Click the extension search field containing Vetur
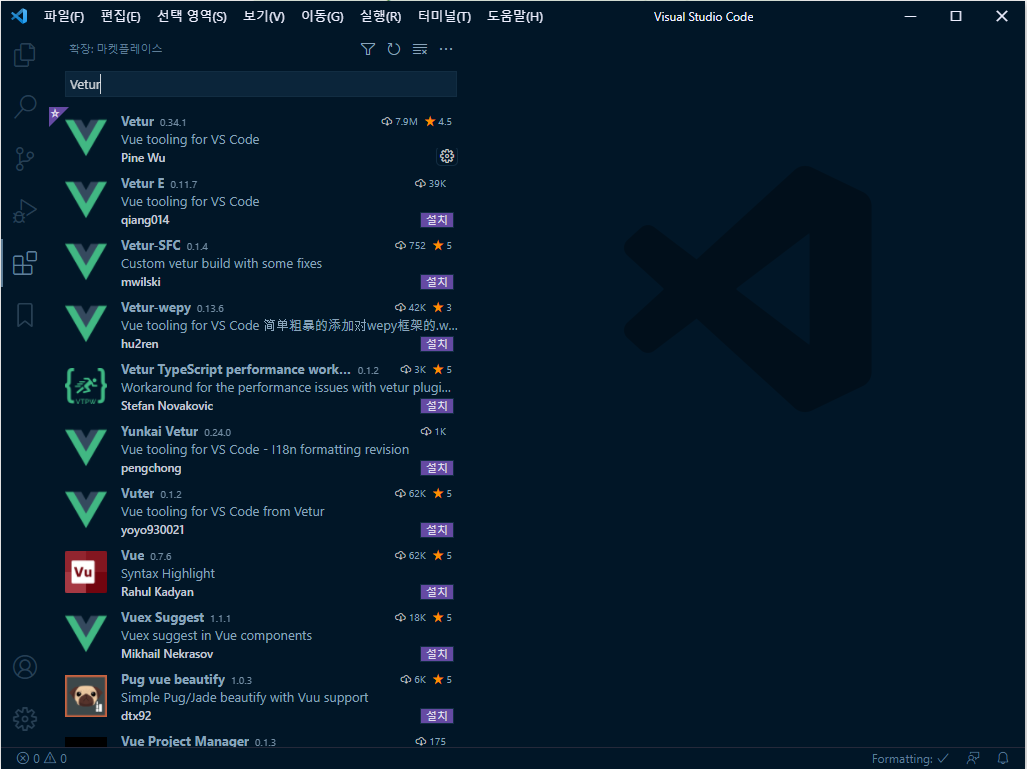 [261, 84]
